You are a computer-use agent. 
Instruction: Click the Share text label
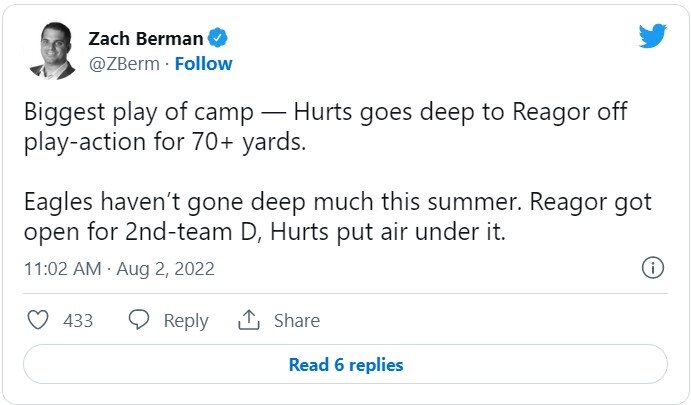pos(296,321)
